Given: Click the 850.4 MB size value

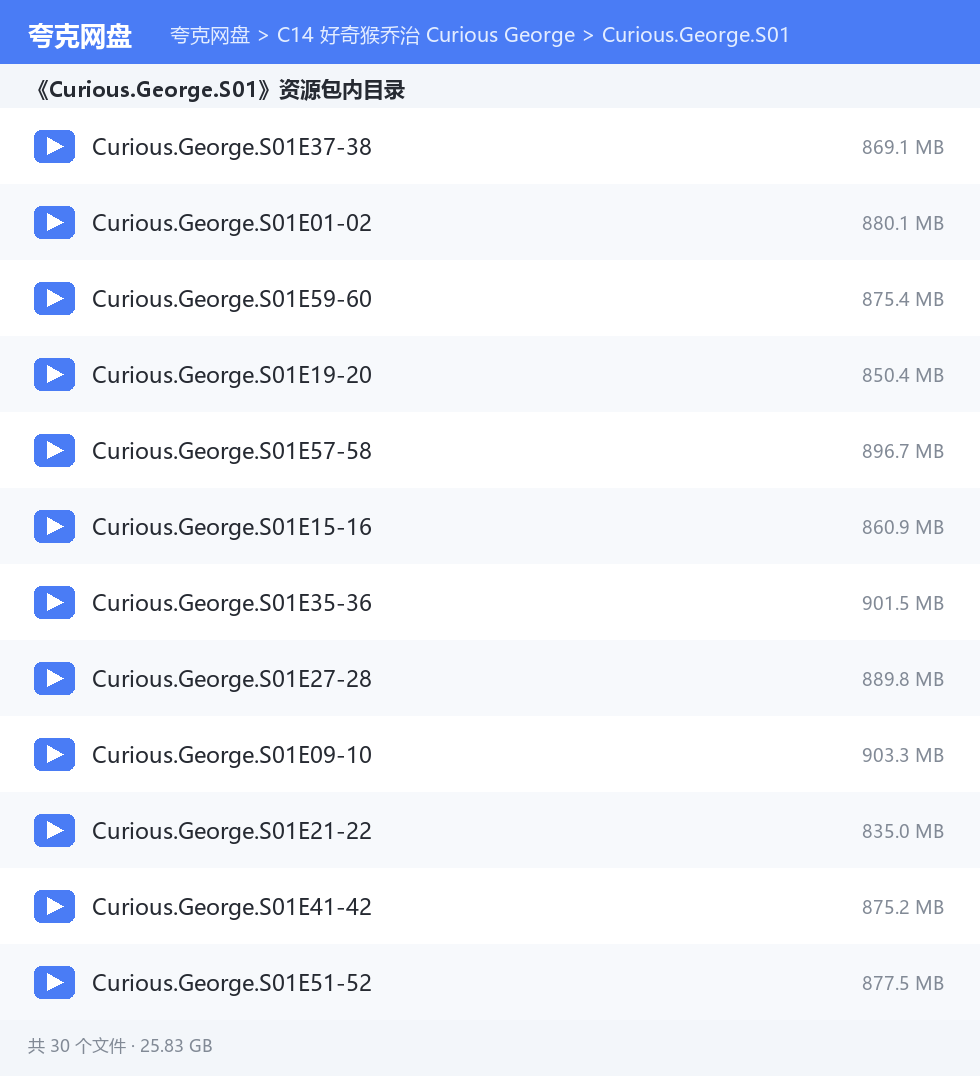Looking at the screenshot, I should (x=902, y=375).
